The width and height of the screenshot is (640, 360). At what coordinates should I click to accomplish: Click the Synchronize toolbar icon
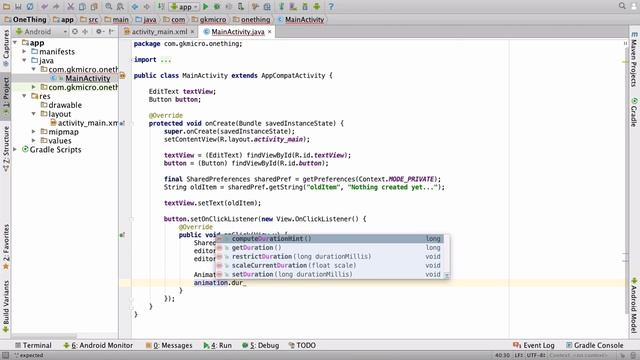click(30, 7)
